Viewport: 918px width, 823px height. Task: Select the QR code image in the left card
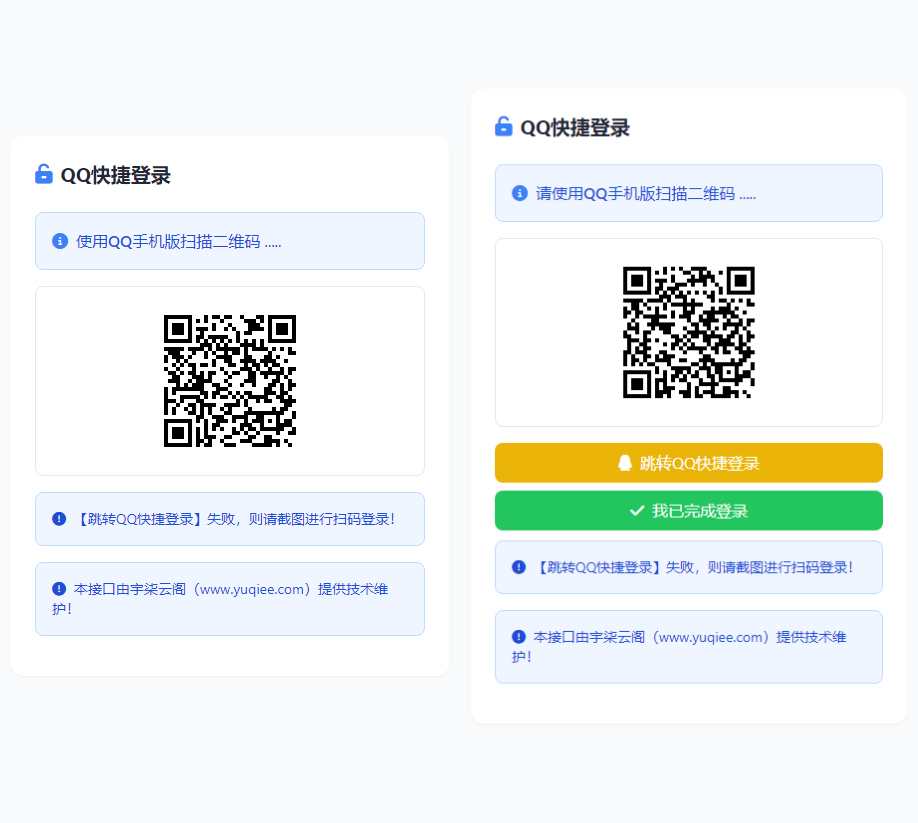point(230,381)
